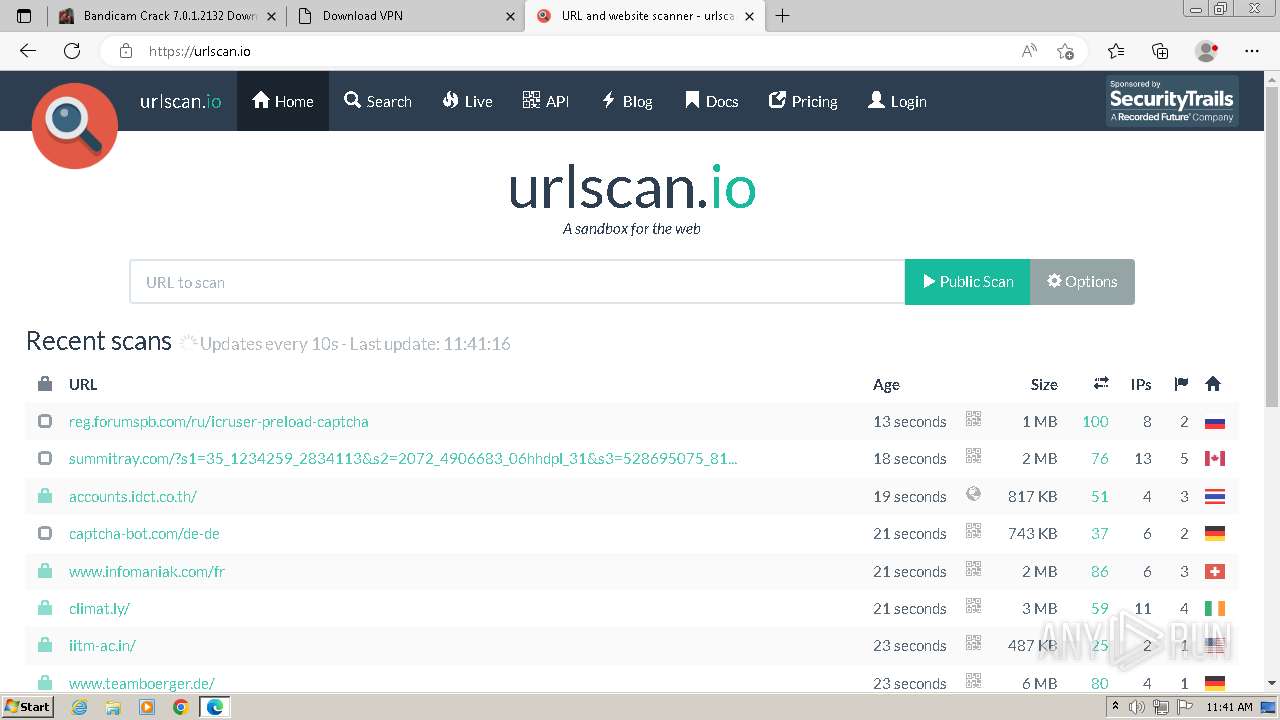The width and height of the screenshot is (1280, 720).
Task: Click the lock column header icon
Action: (45, 384)
